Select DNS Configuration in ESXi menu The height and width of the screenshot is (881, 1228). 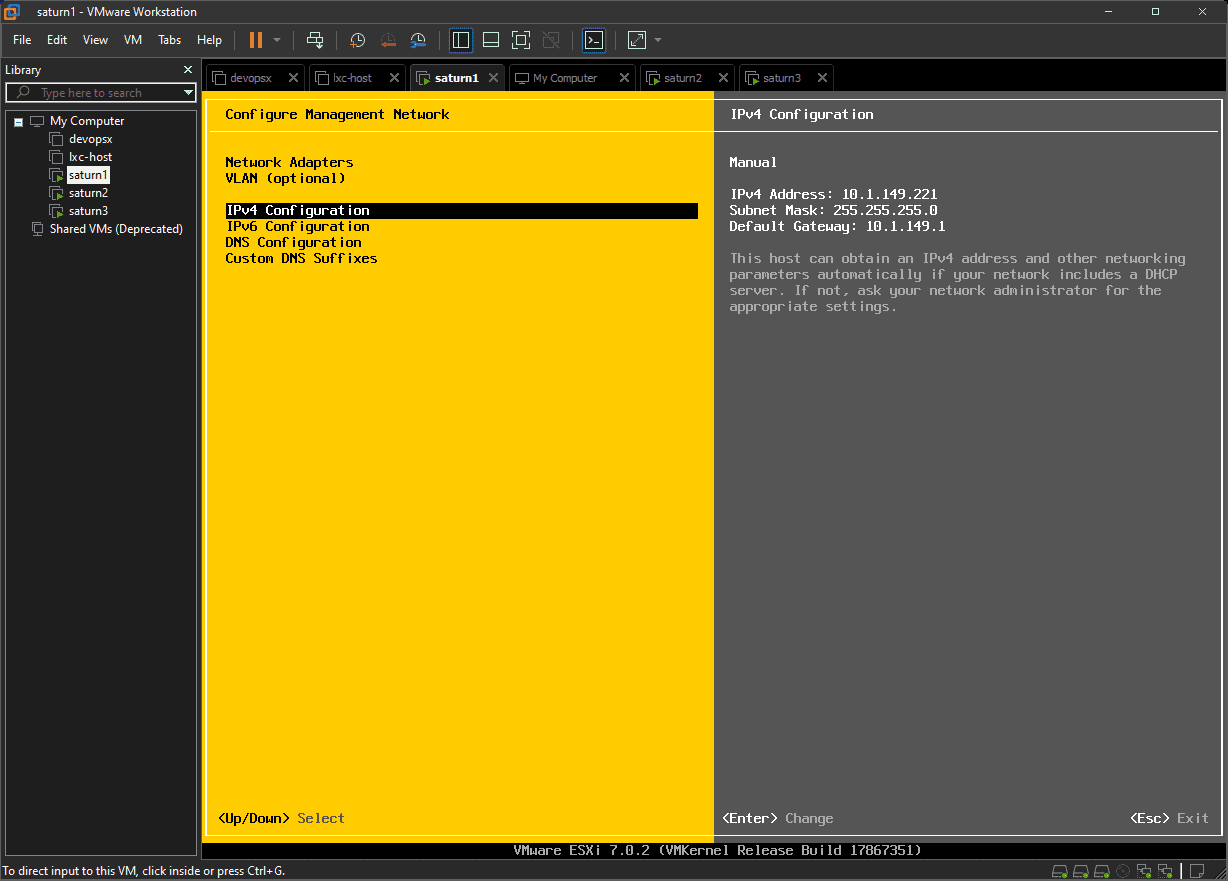293,242
